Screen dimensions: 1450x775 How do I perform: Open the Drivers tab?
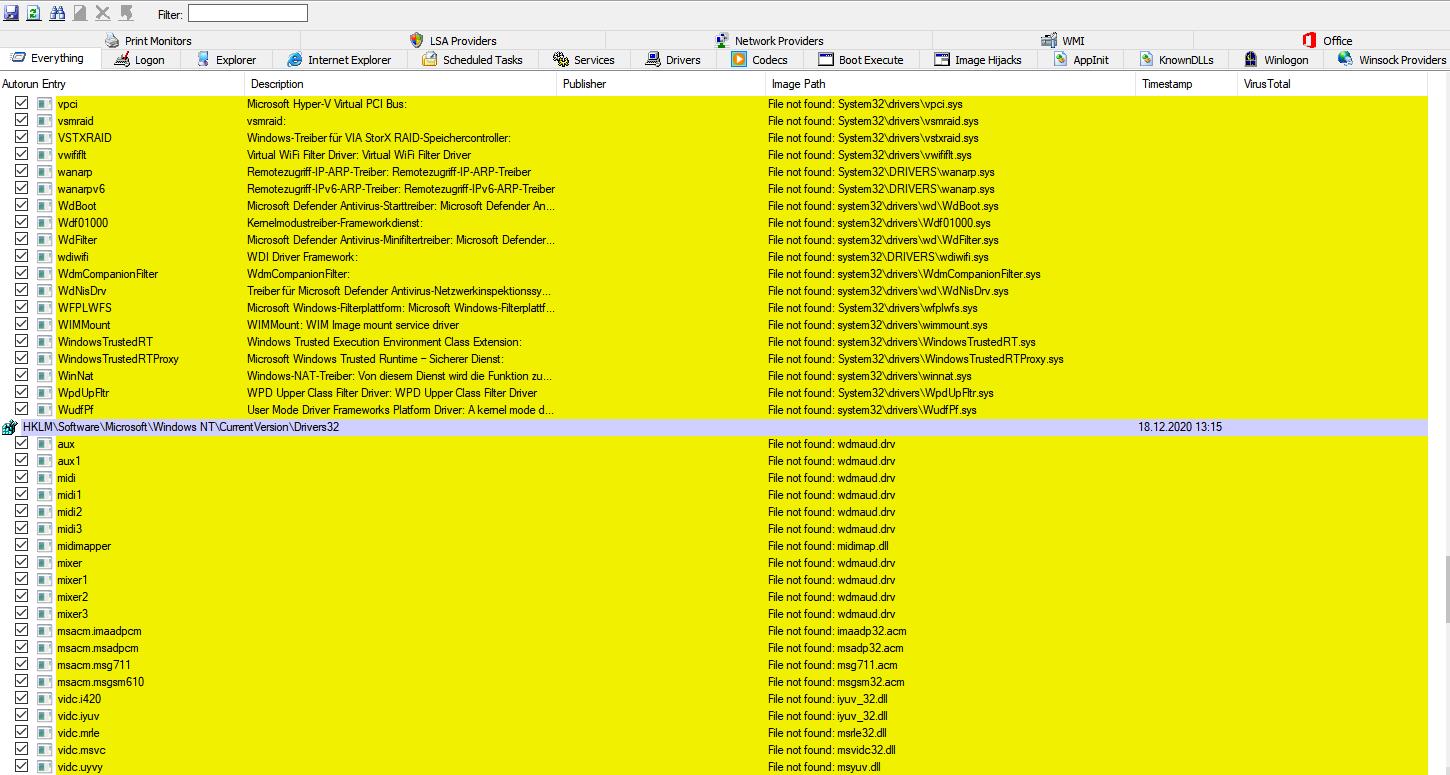click(x=673, y=60)
